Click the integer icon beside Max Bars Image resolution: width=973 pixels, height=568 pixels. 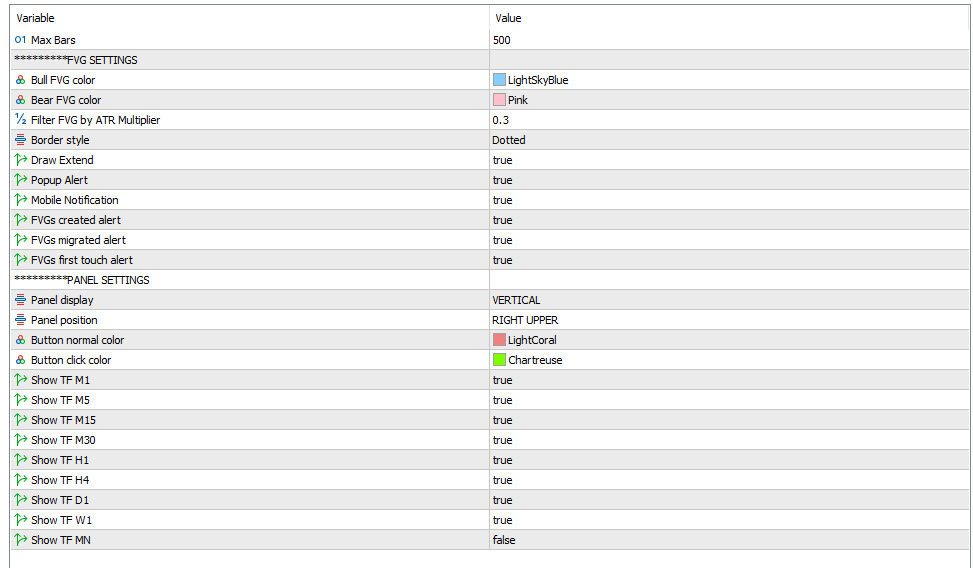pos(20,40)
